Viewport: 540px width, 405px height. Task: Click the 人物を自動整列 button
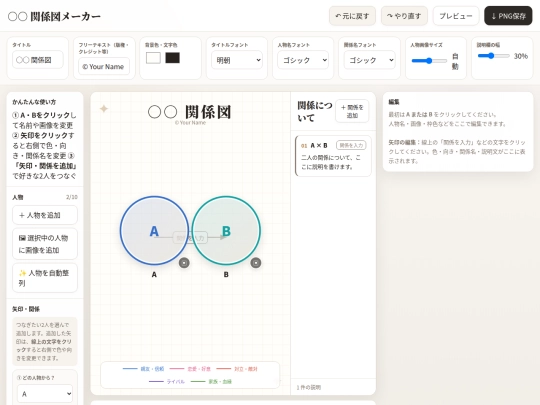(x=45, y=278)
